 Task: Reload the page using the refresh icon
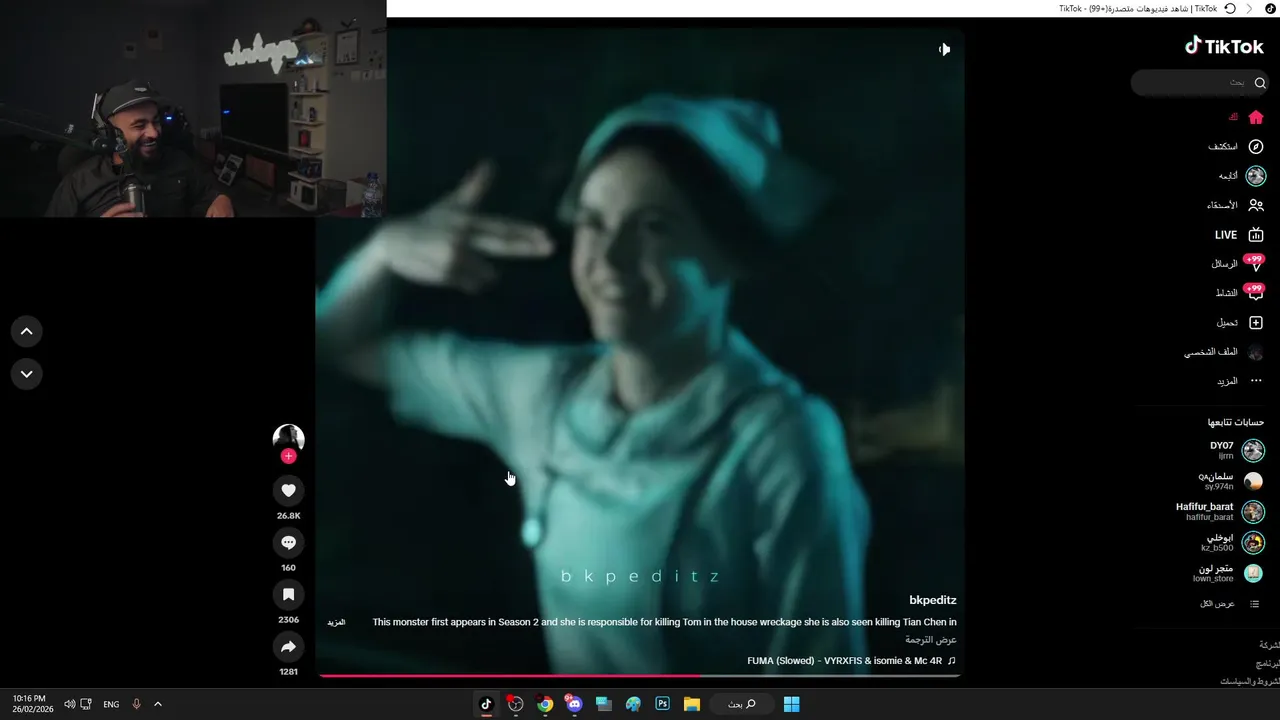[x=1230, y=8]
